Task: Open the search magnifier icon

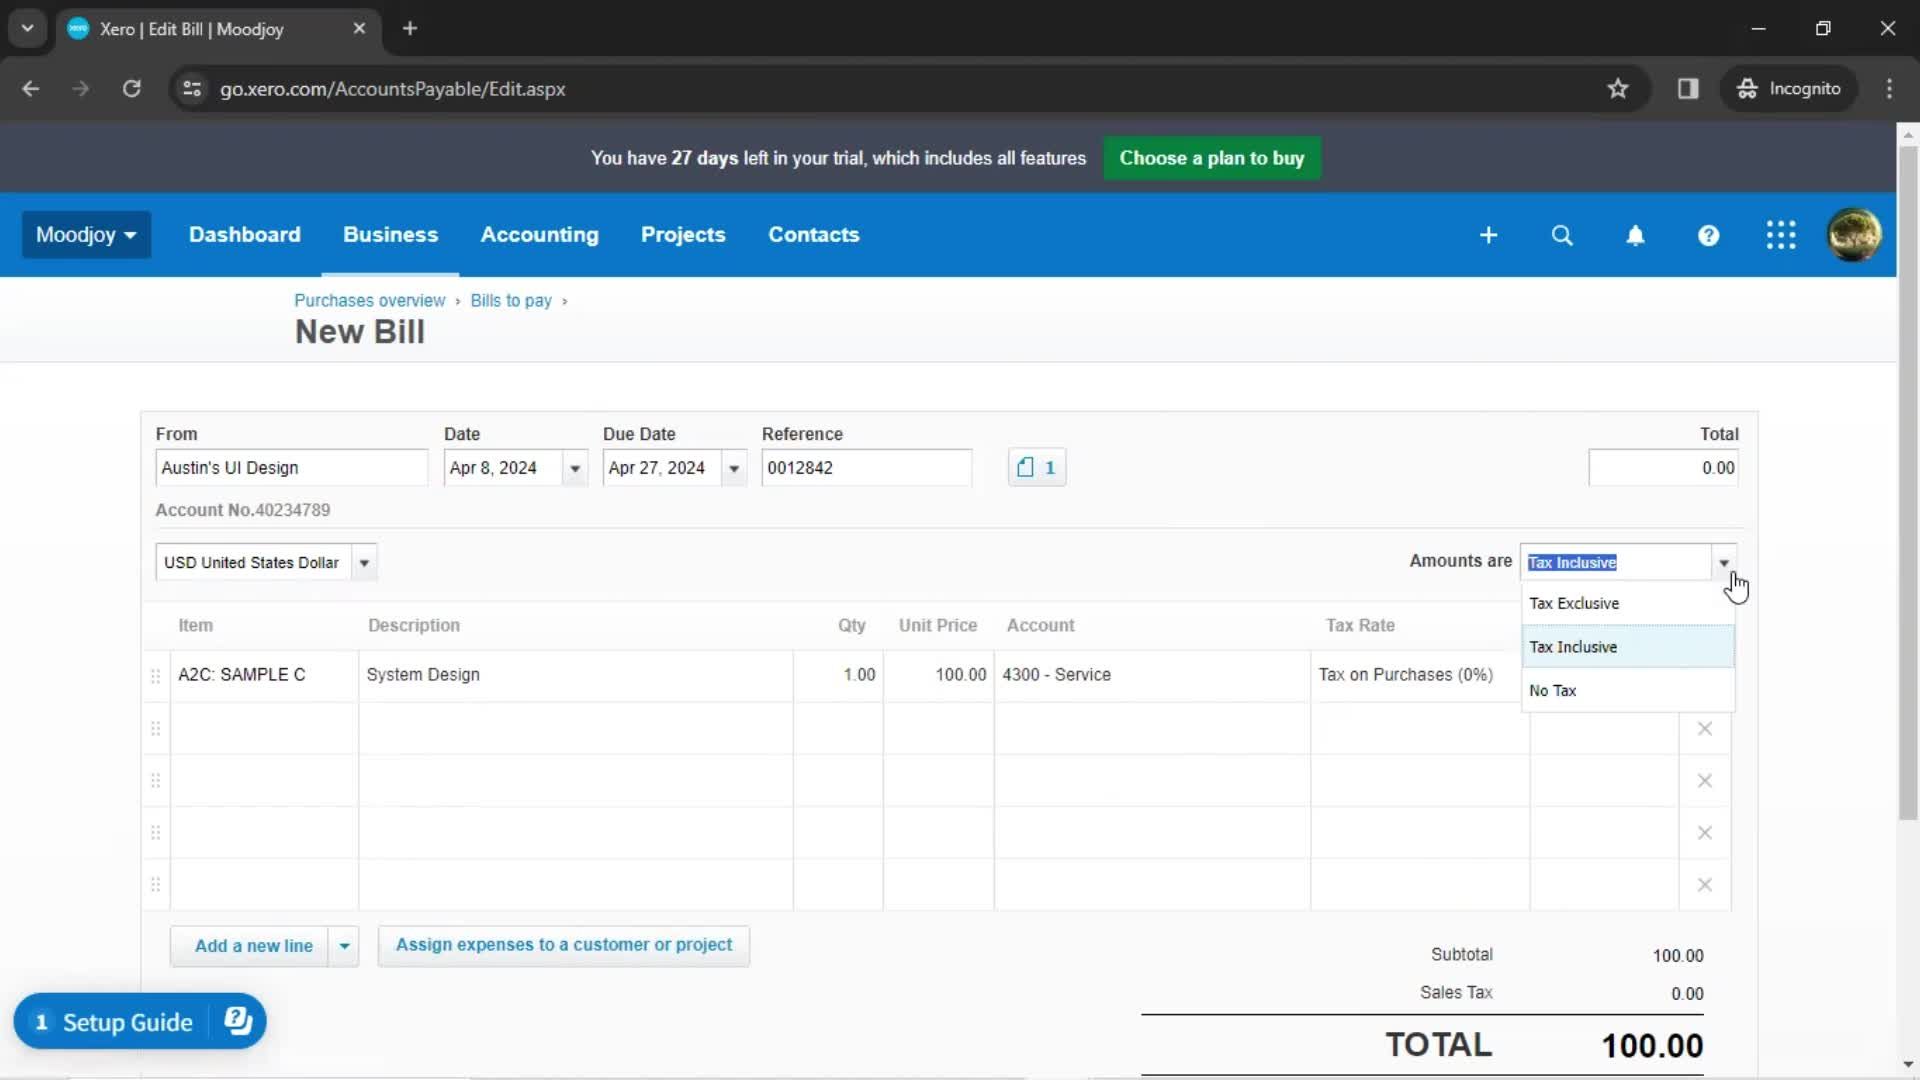Action: (1562, 235)
